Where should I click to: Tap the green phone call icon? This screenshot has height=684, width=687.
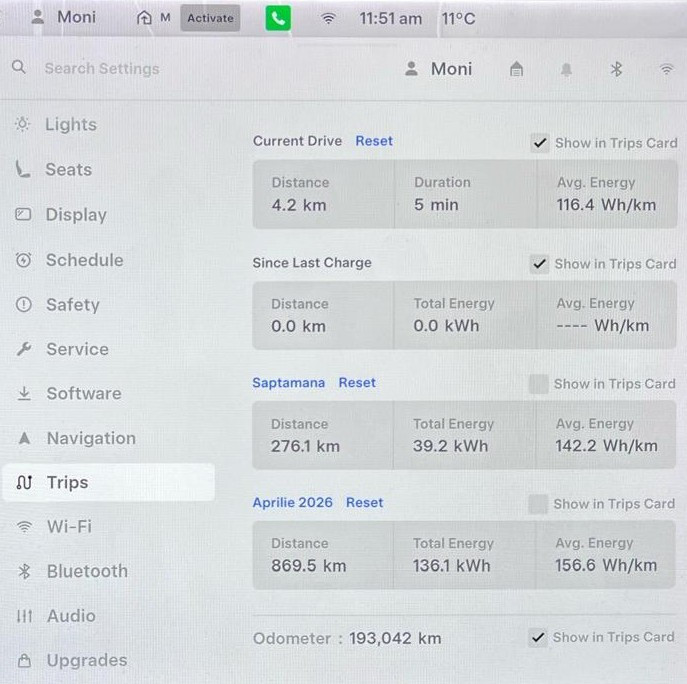click(277, 18)
